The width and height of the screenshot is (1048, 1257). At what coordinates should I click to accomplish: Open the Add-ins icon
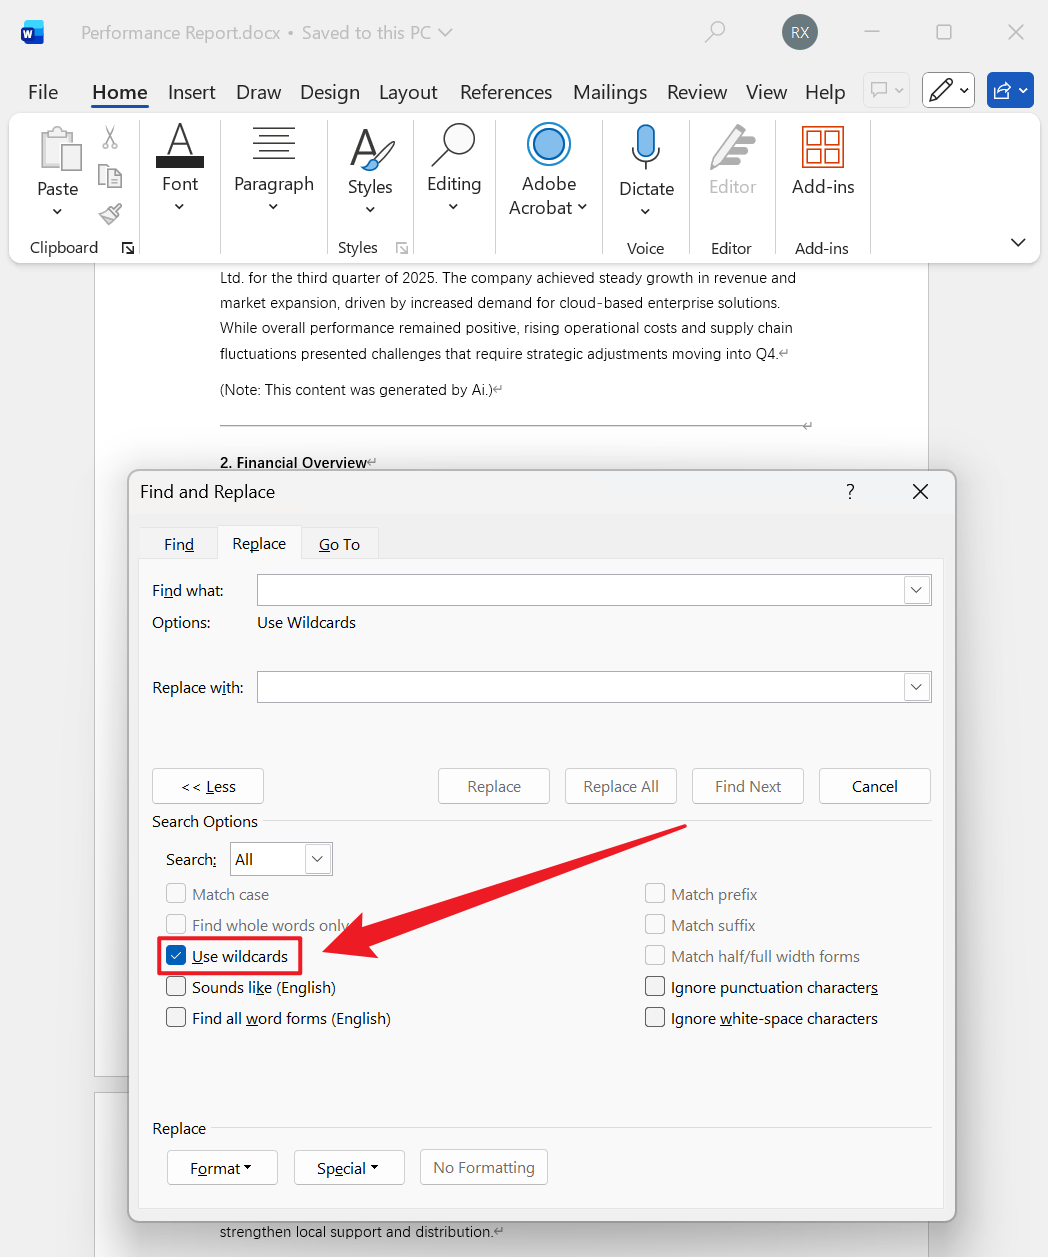[x=823, y=147]
